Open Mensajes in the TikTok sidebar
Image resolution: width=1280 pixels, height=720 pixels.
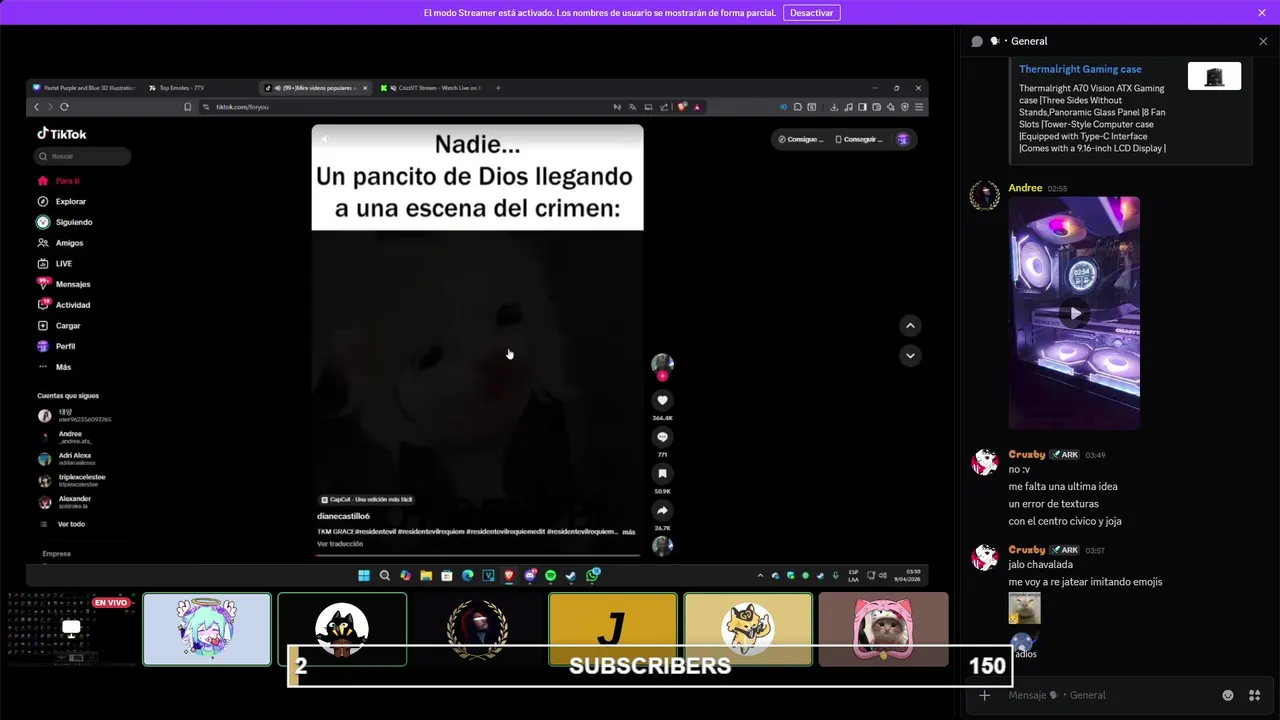tap(64, 284)
